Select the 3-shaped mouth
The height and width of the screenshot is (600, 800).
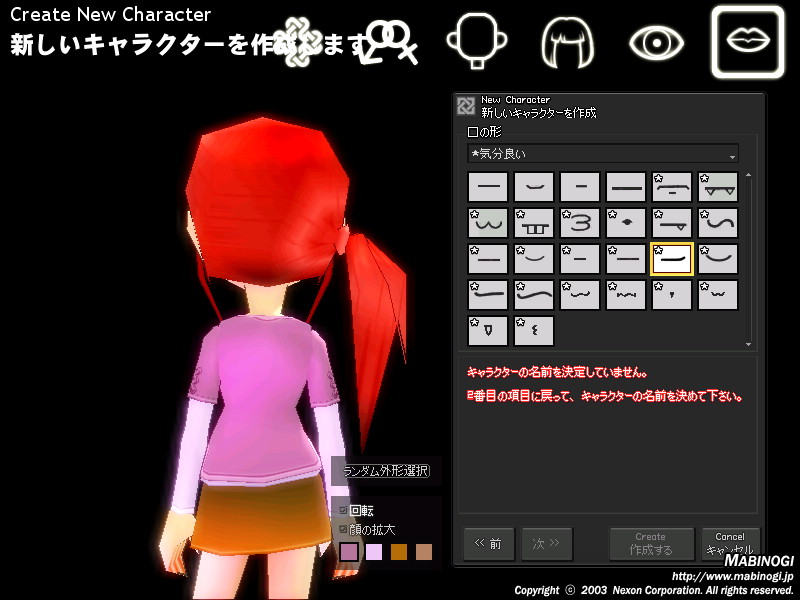580,223
